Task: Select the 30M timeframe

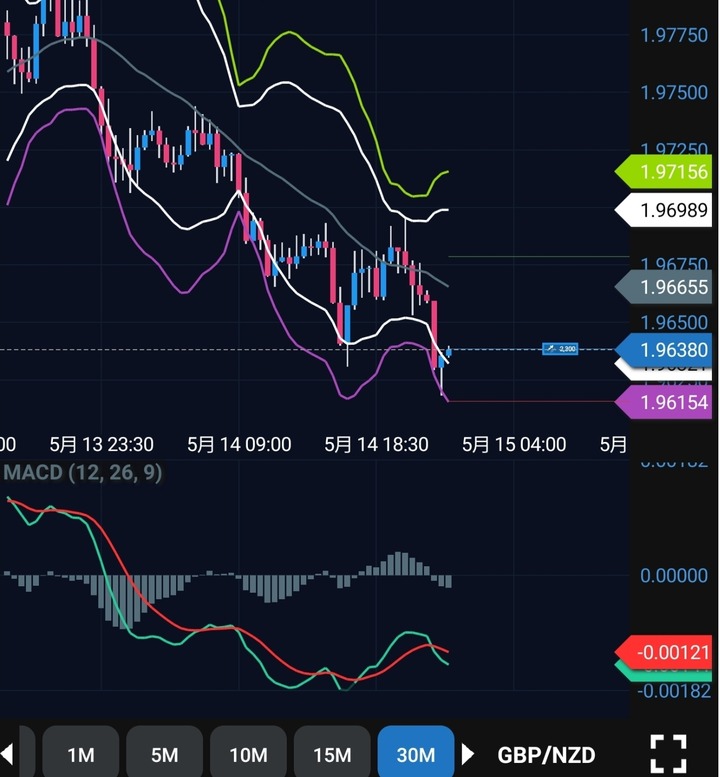Action: pos(416,754)
